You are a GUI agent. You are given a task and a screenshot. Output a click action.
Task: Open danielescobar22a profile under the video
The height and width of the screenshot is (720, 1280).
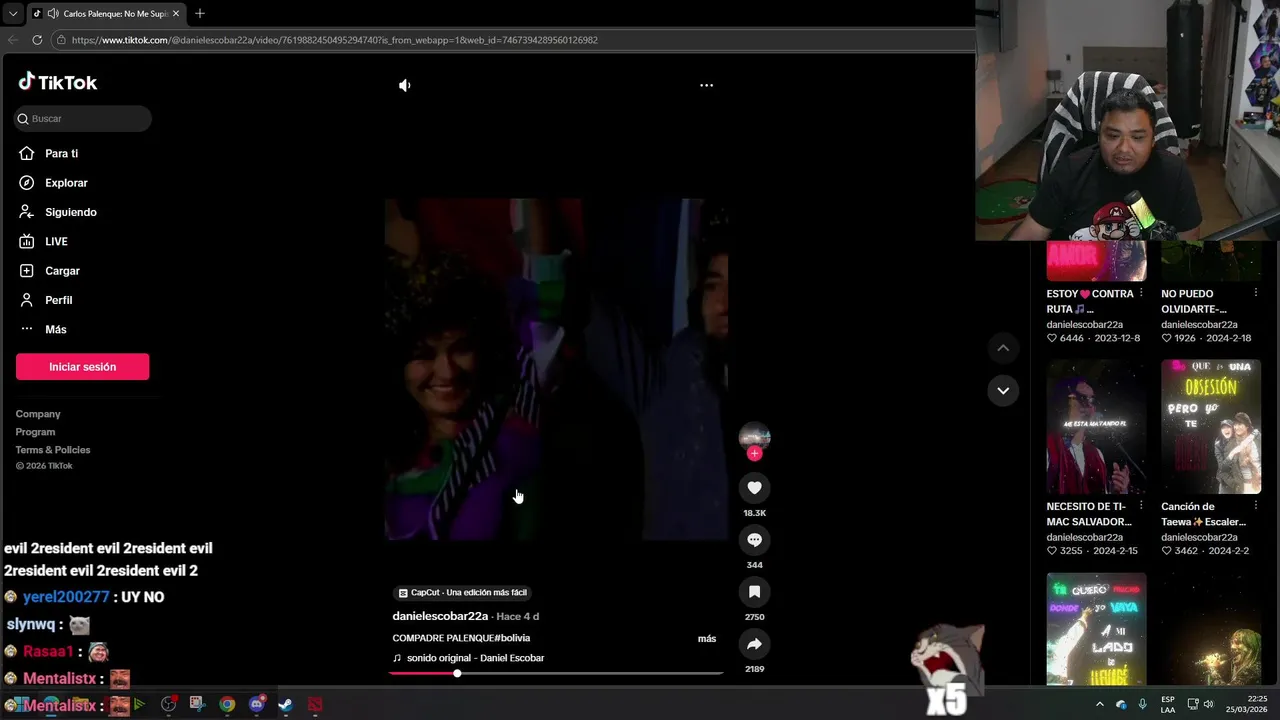tap(440, 616)
